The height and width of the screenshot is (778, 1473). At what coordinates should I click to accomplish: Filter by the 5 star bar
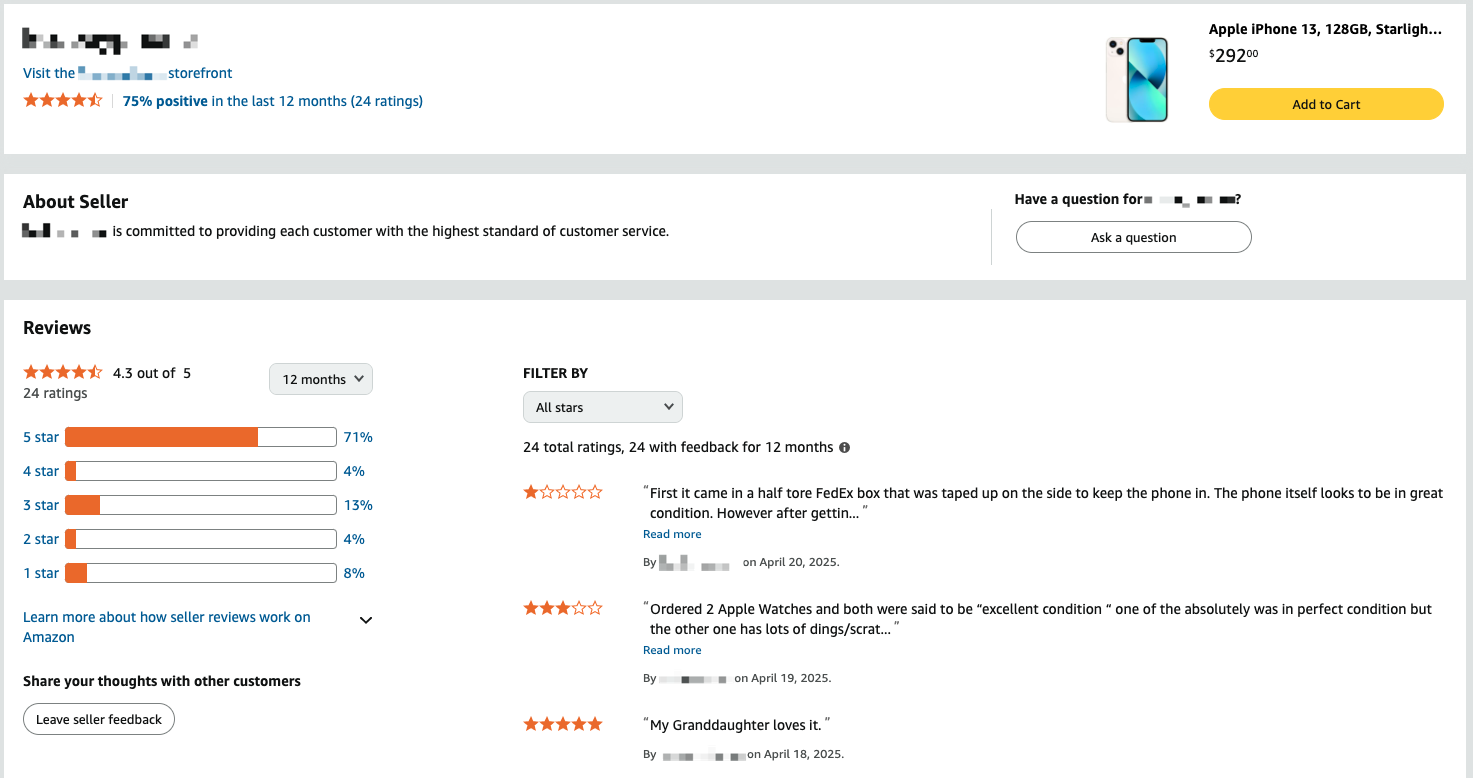tap(200, 437)
